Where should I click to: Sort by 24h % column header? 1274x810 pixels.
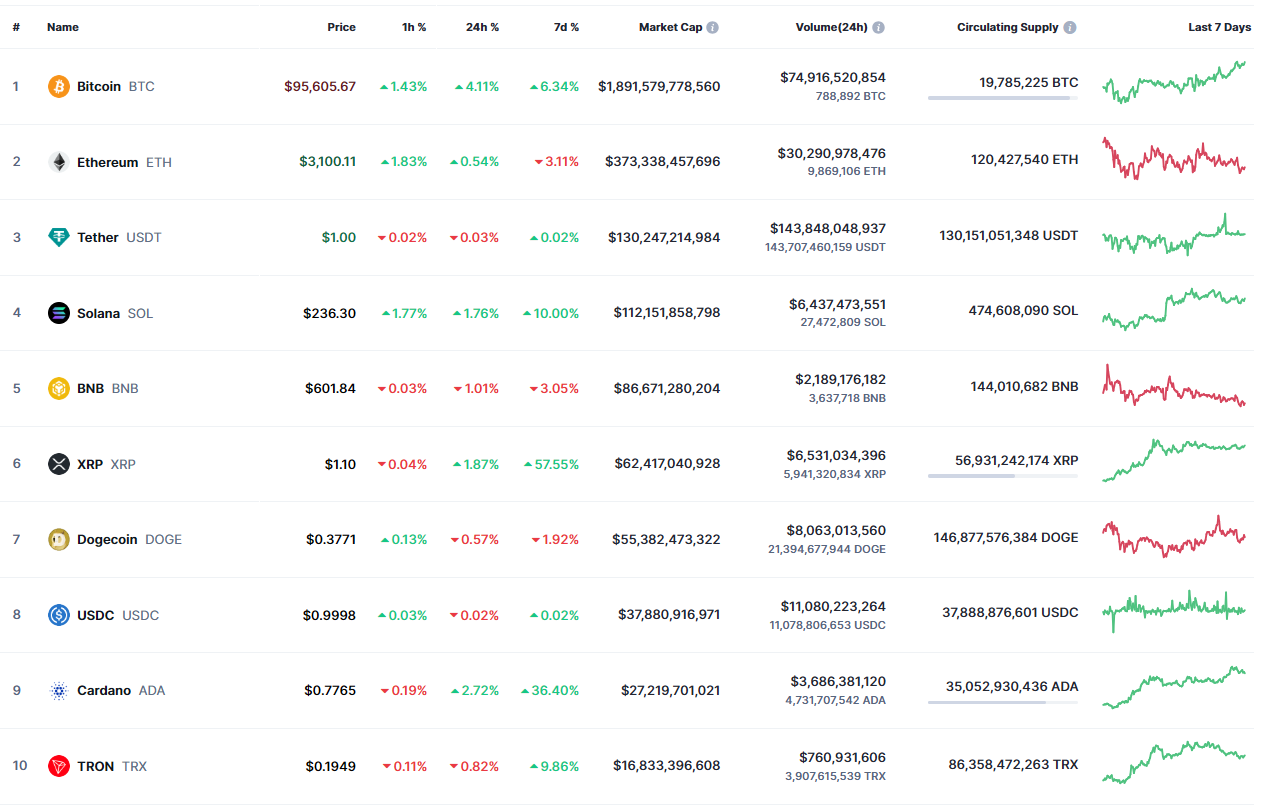(x=482, y=28)
